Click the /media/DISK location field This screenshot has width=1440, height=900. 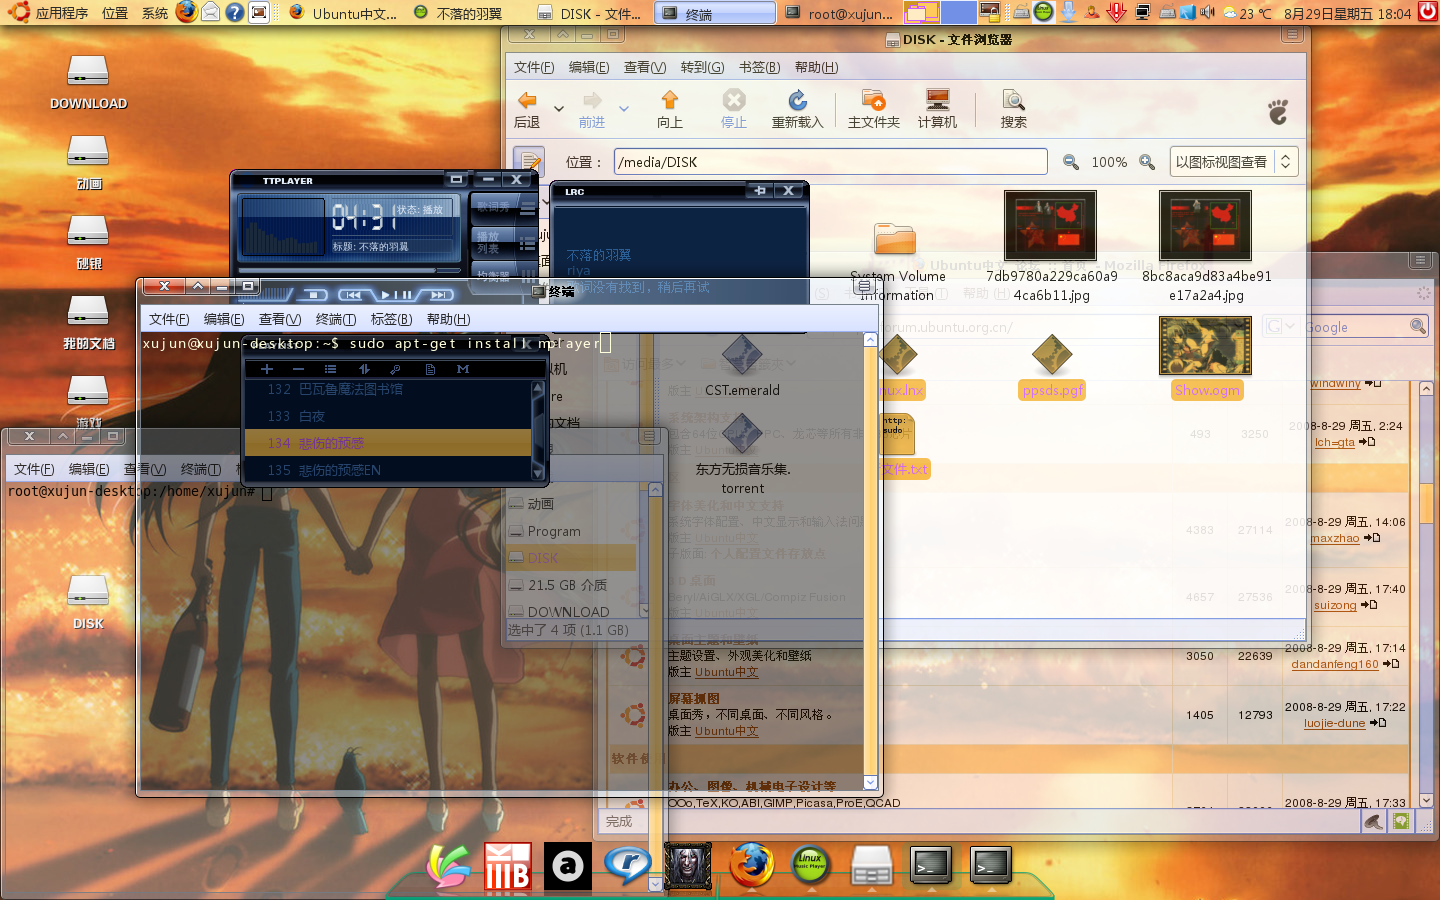830,162
